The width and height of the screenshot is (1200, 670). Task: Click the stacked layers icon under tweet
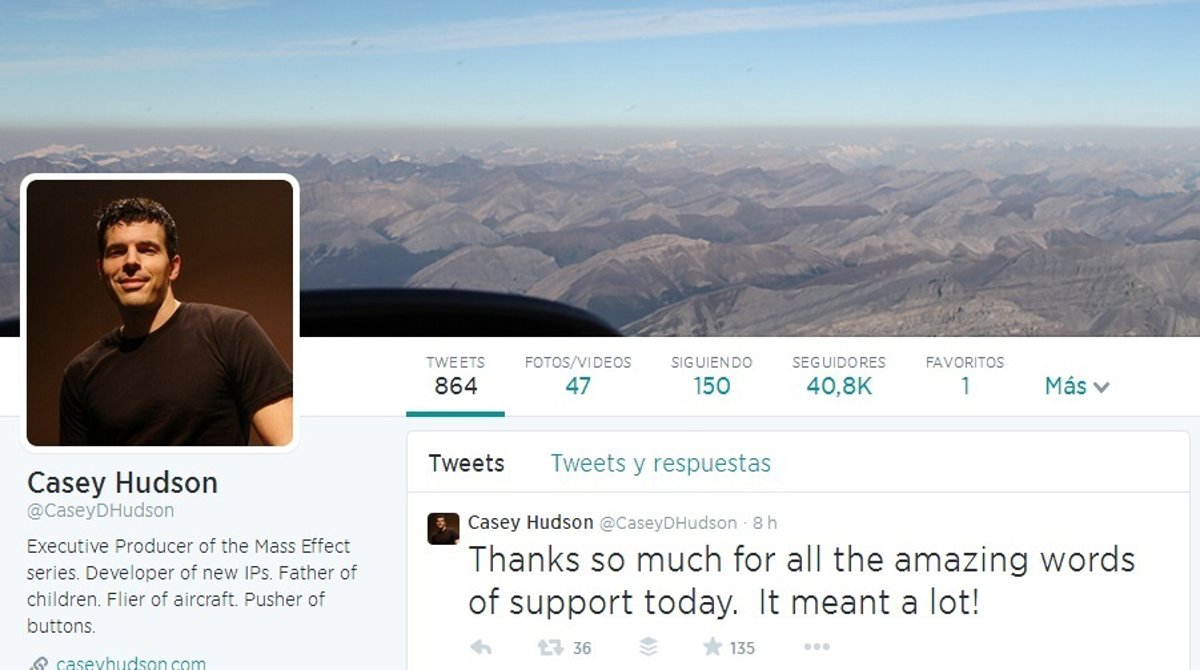[648, 647]
